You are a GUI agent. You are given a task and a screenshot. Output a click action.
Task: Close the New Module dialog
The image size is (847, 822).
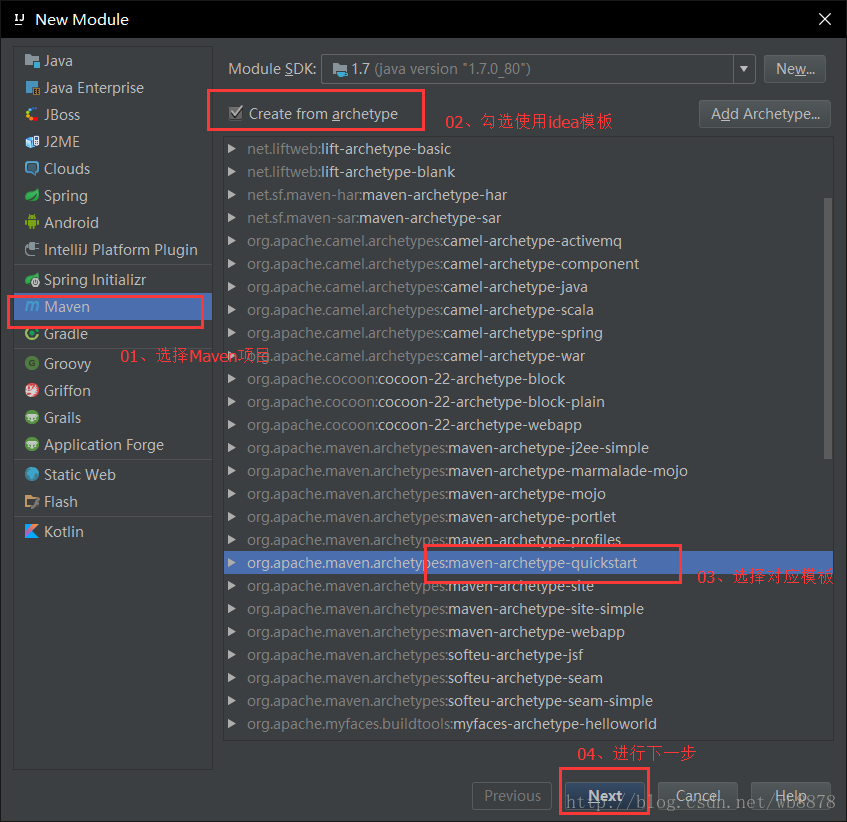point(824,19)
